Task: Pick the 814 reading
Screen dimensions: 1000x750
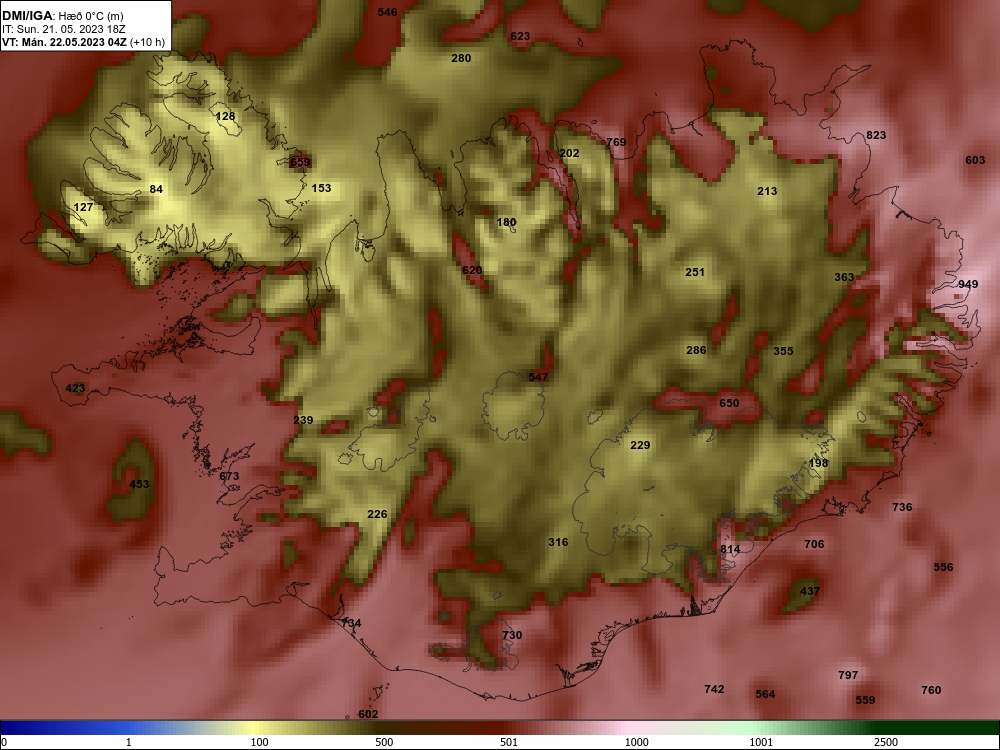Action: pyautogui.click(x=730, y=549)
